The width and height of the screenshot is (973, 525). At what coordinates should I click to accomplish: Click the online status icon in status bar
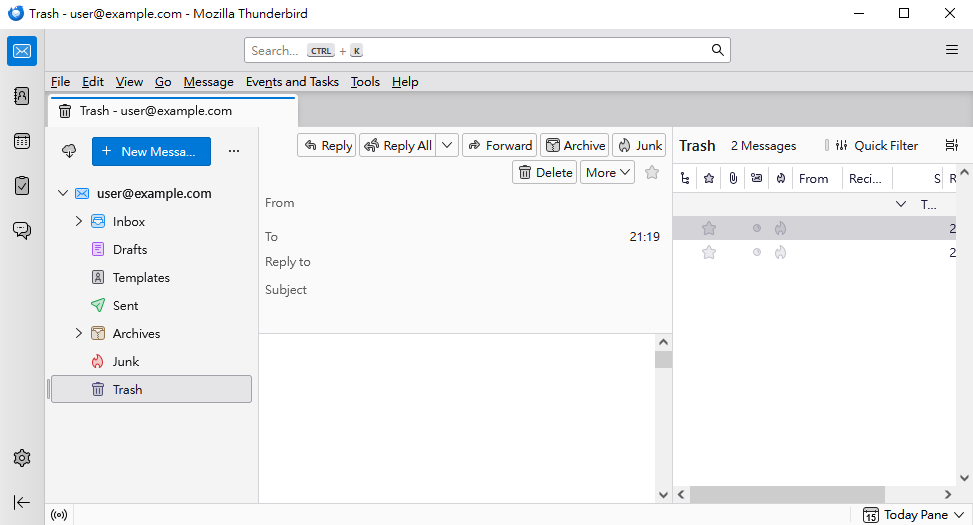click(59, 514)
